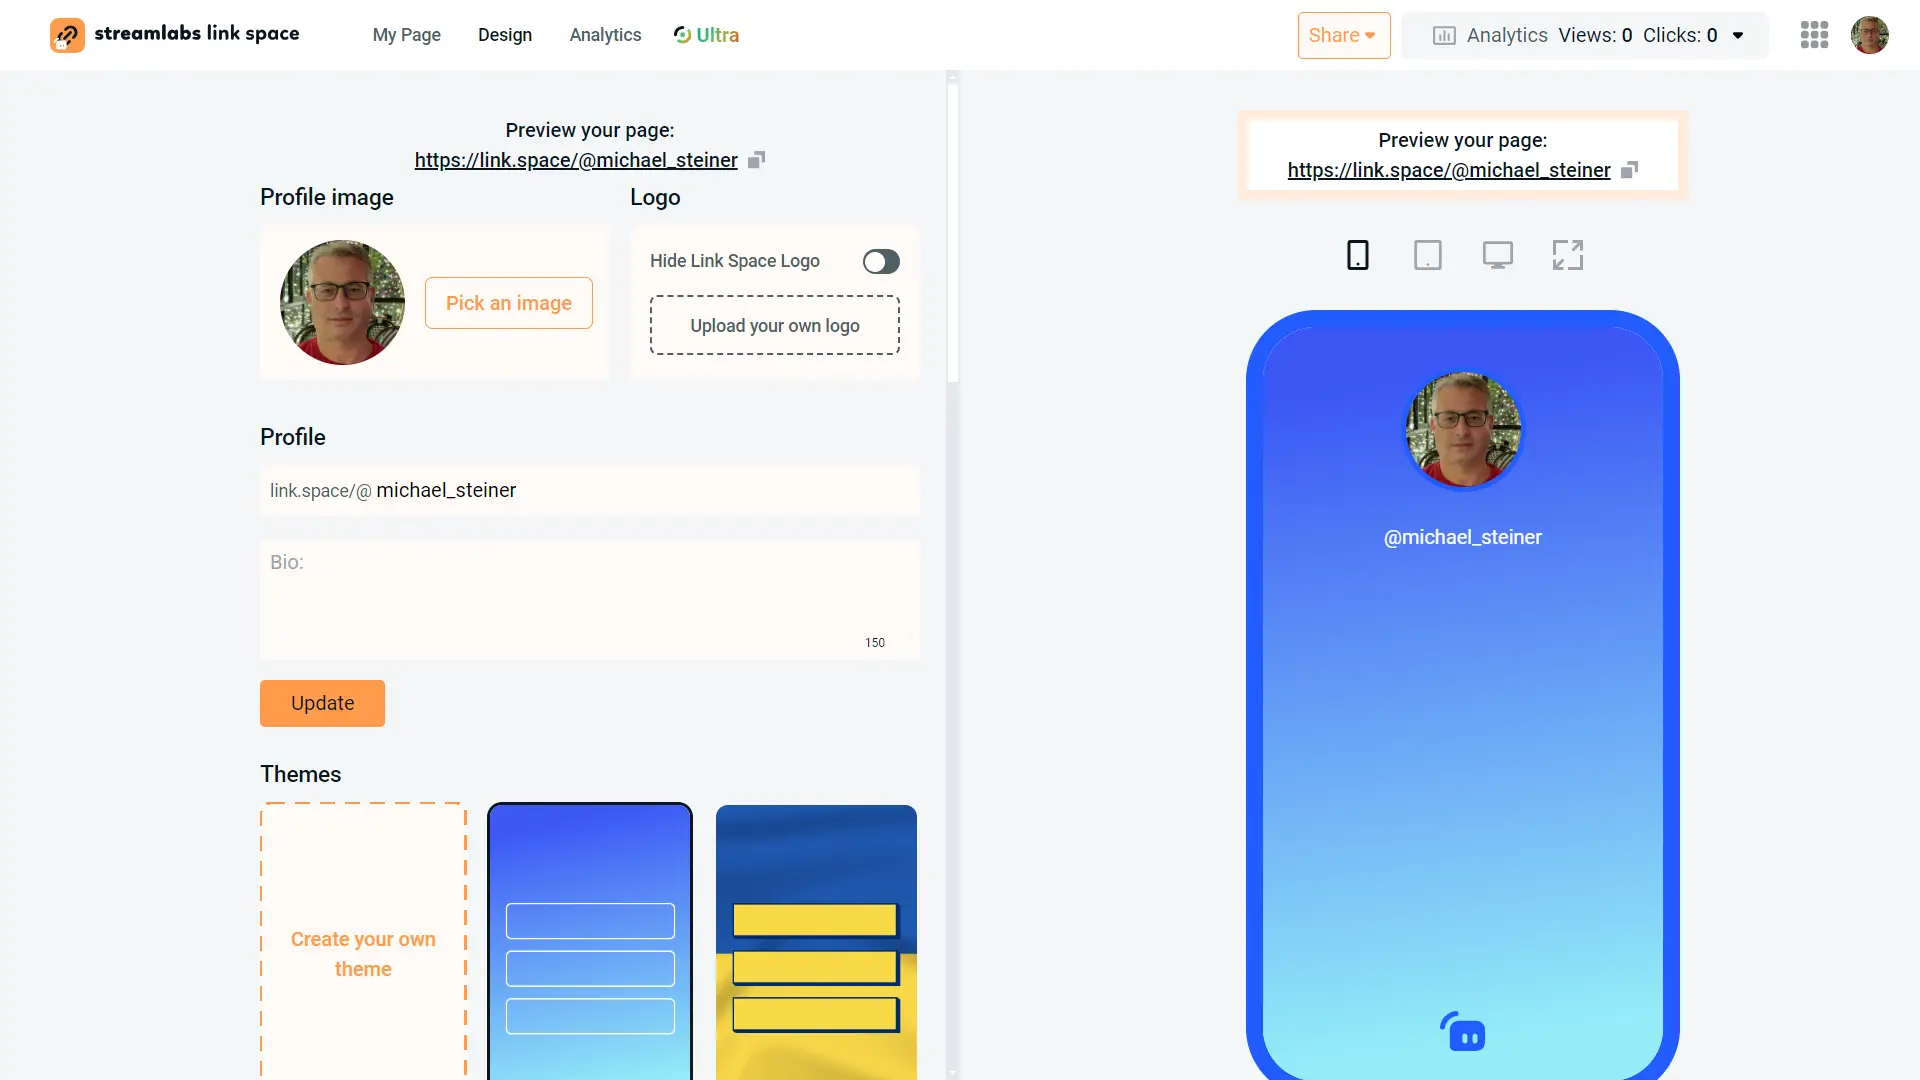Viewport: 1920px width, 1080px height.
Task: Open Share dropdown button
Action: (1344, 34)
